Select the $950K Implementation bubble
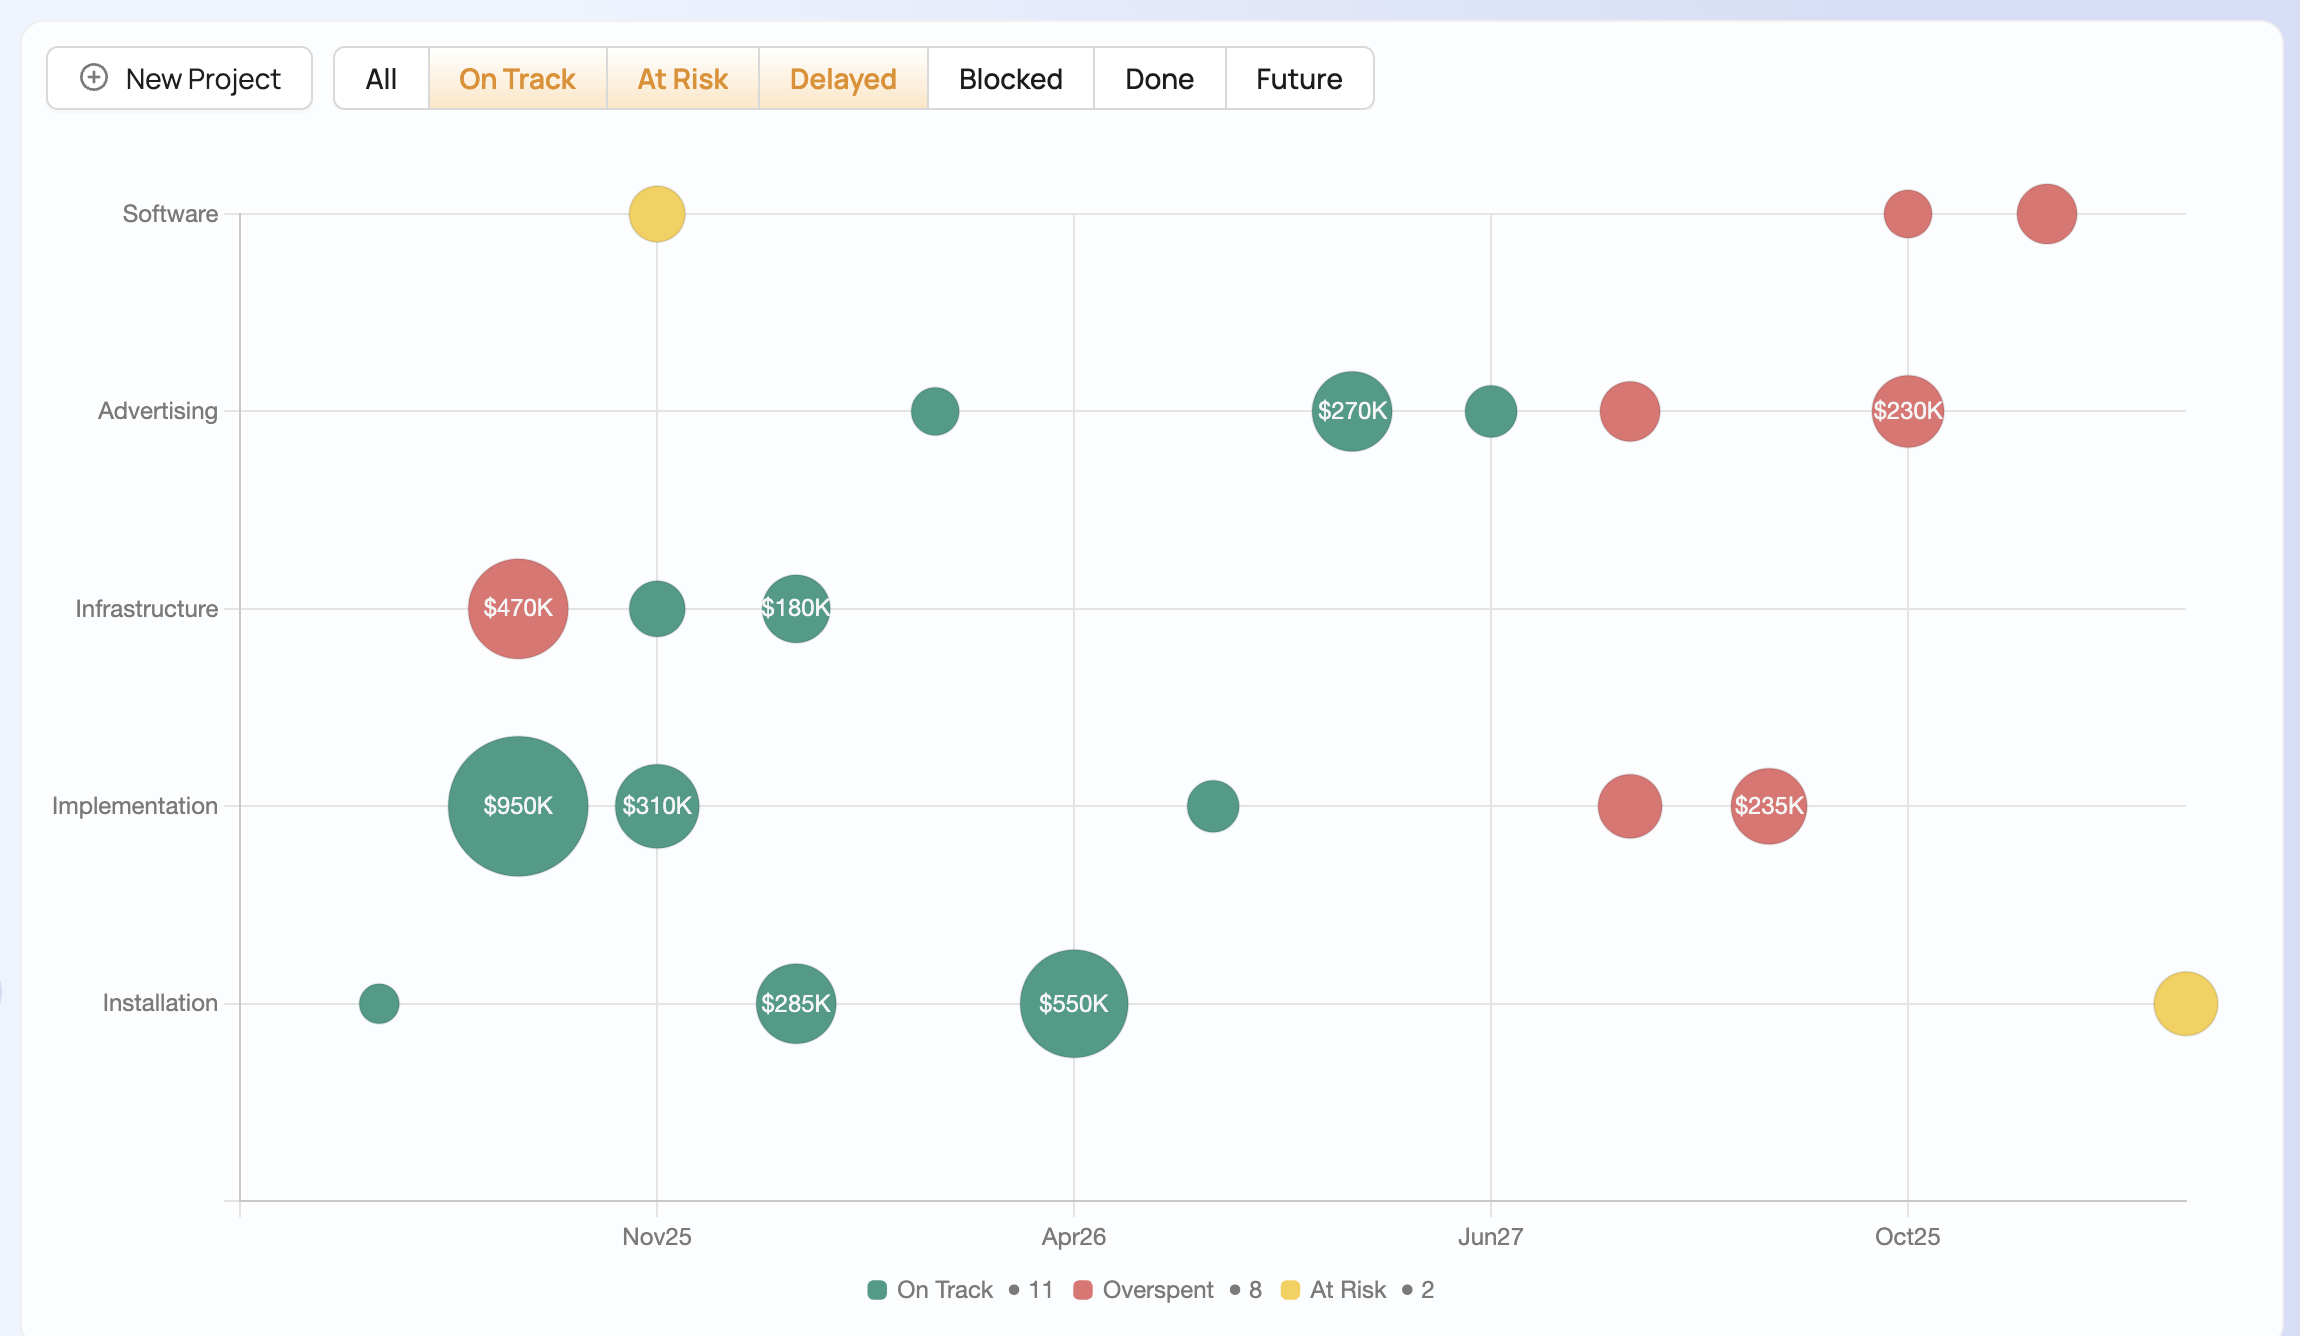Screen dimensions: 2300x1336 [517, 806]
